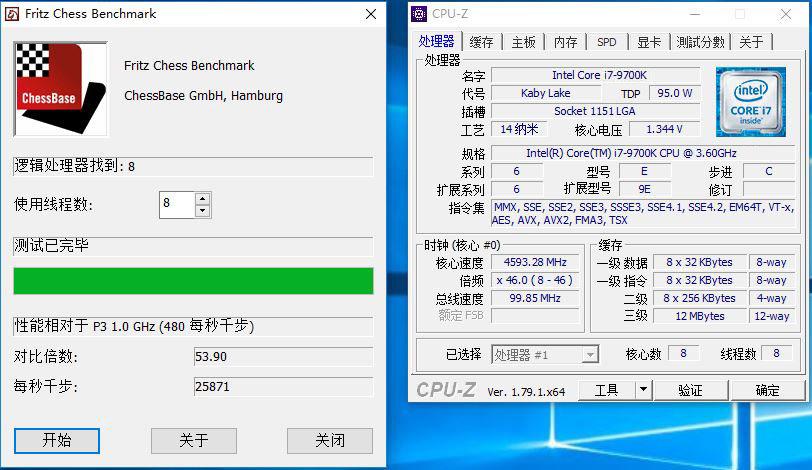The image size is (812, 470).
Task: Close the CPU-Z window
Action: point(786,14)
